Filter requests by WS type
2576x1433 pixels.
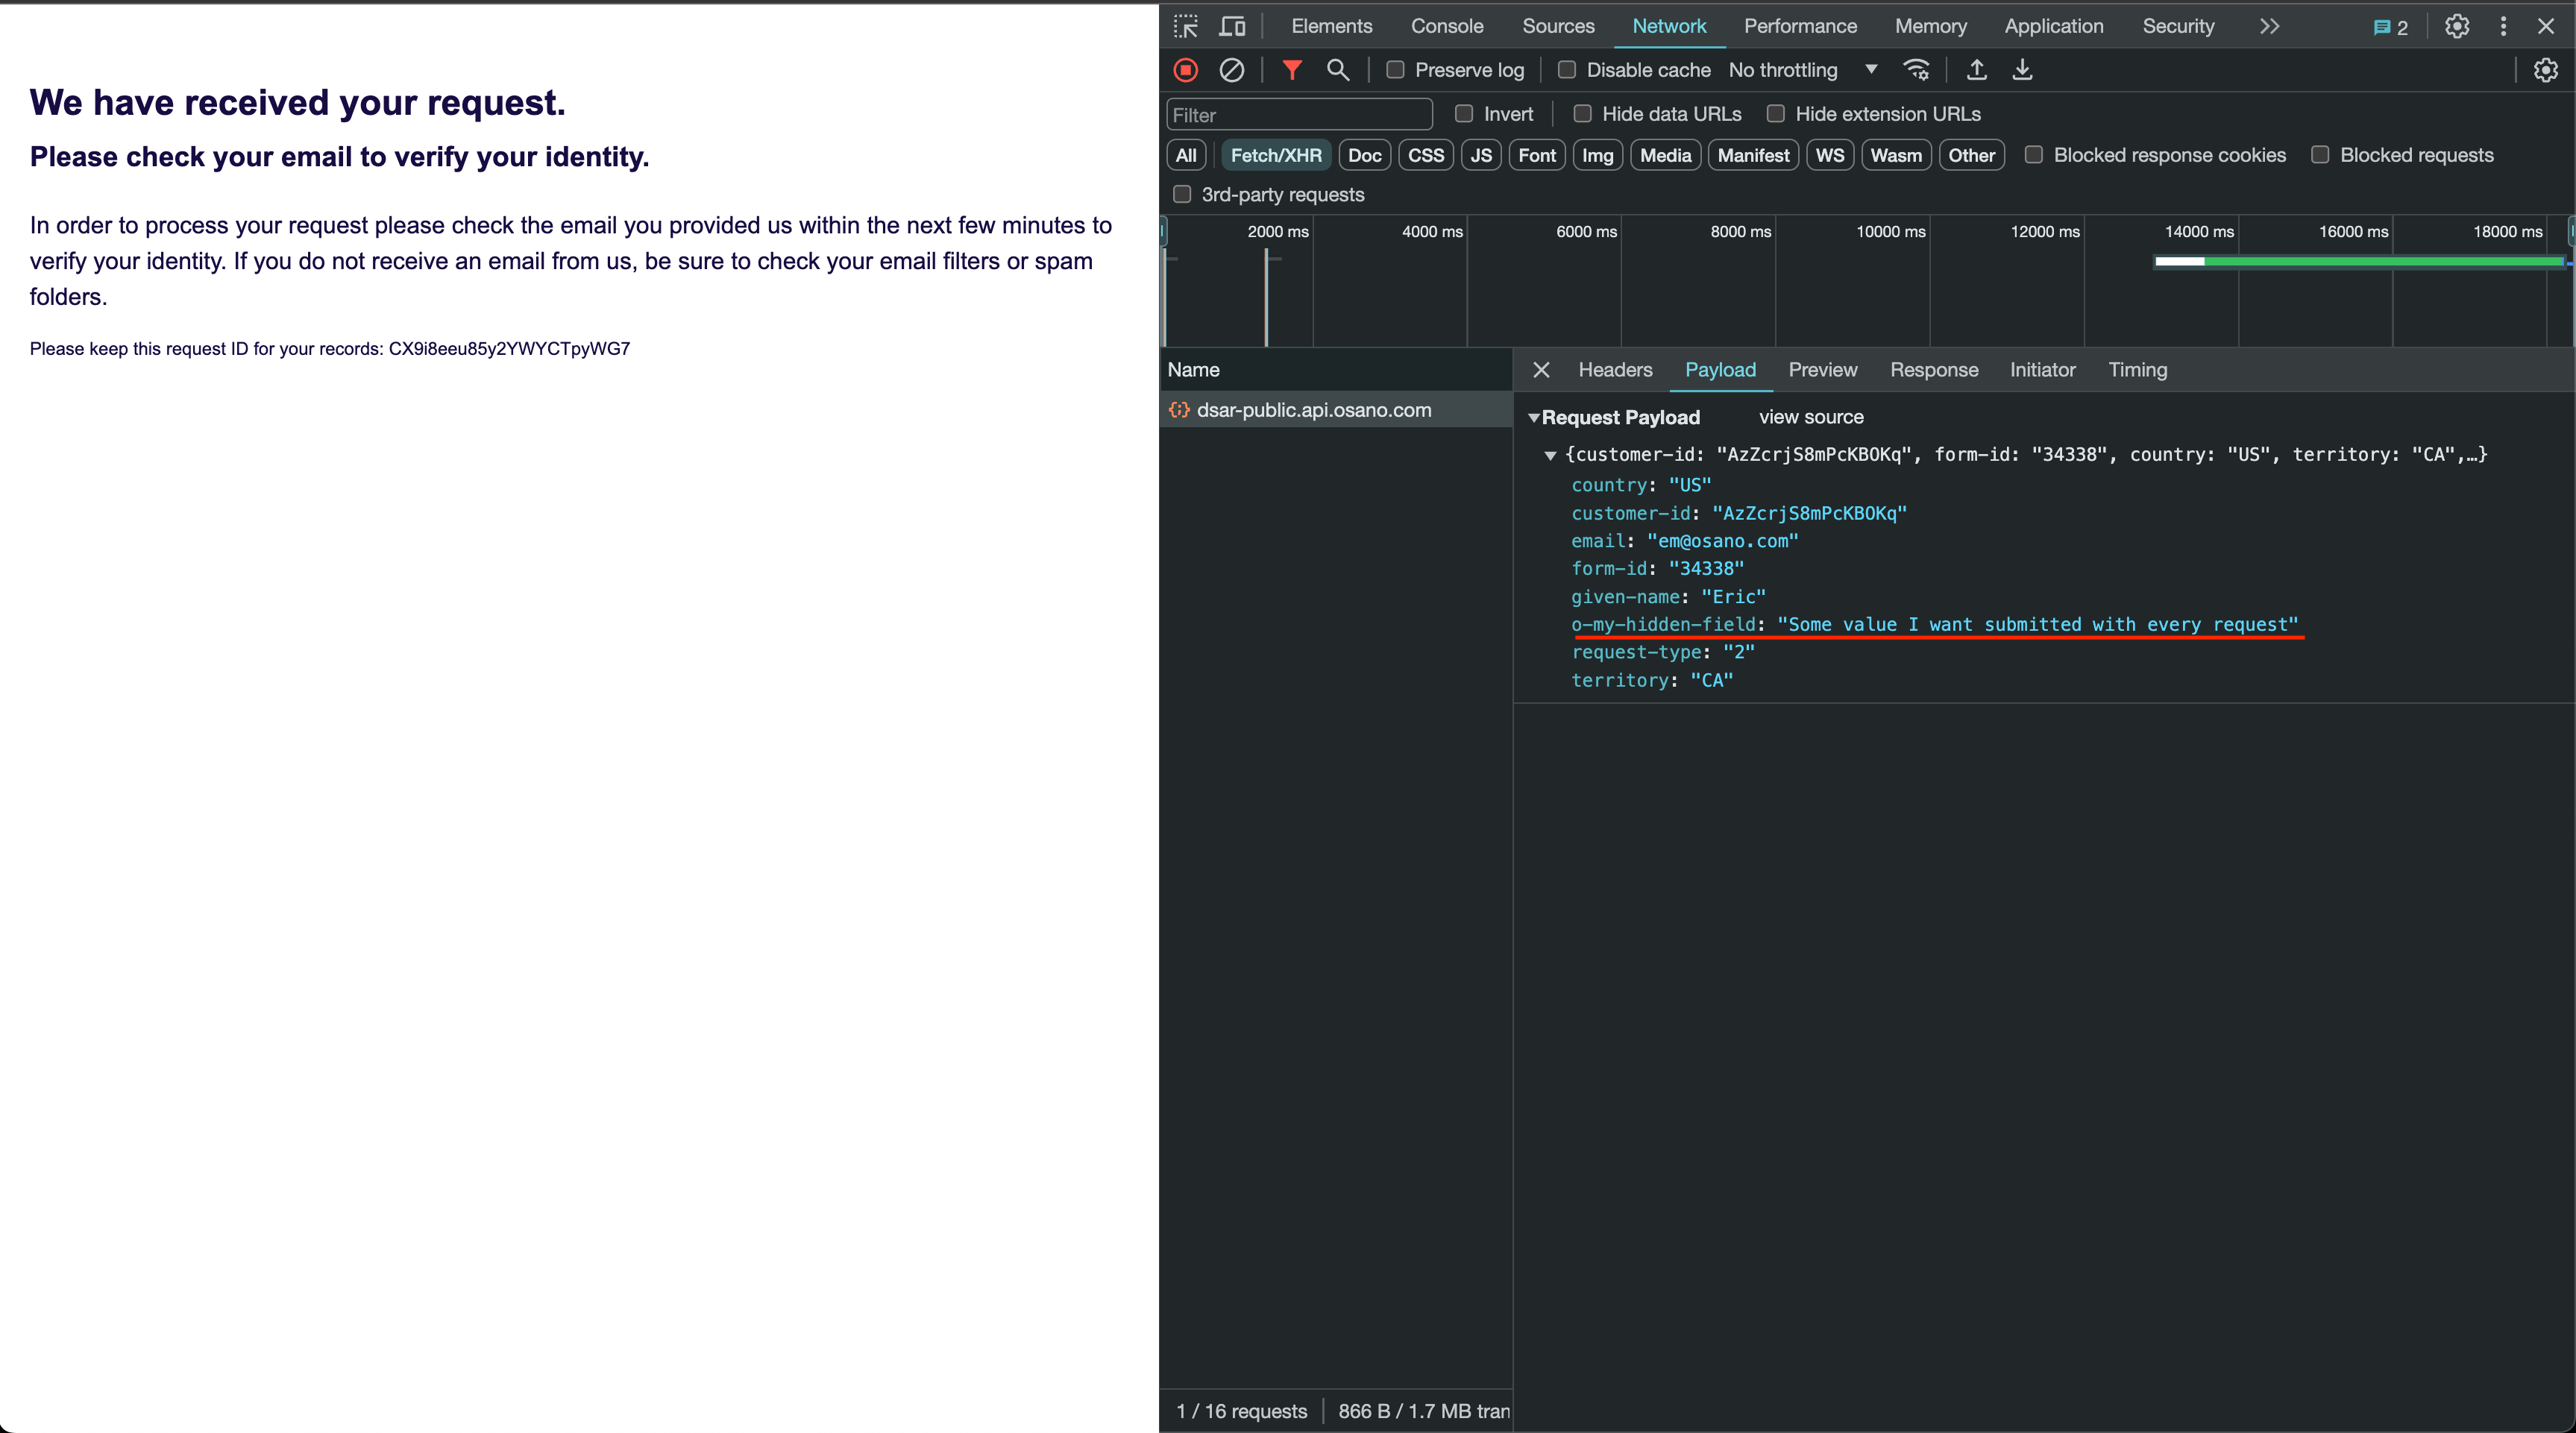pos(1830,155)
